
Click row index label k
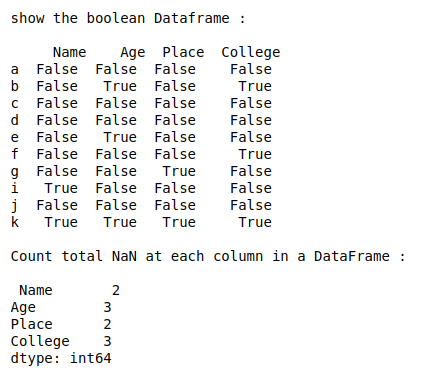[15, 222]
